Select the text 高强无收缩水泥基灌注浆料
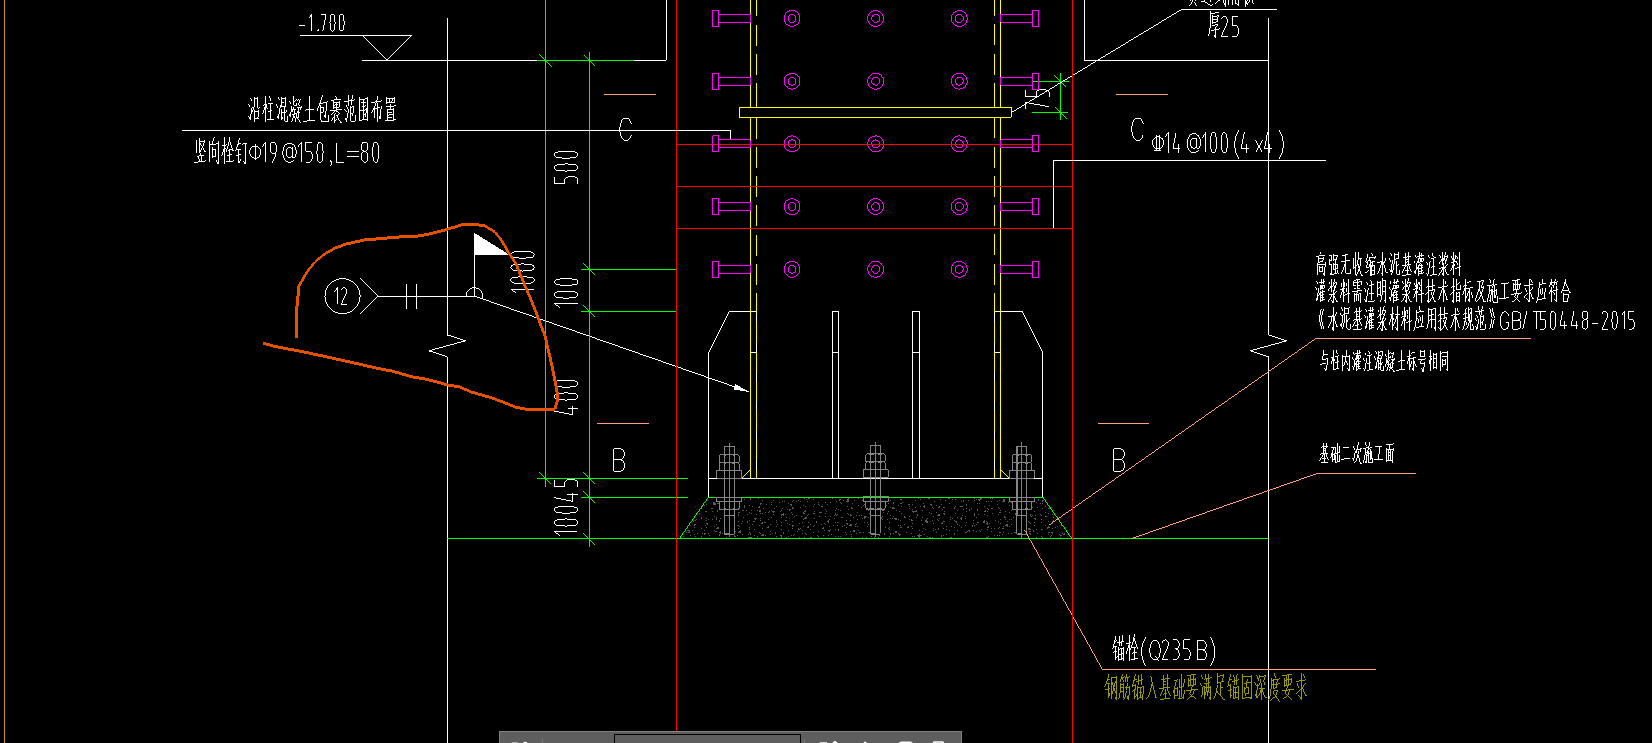Image resolution: width=1652 pixels, height=743 pixels. (1388, 265)
